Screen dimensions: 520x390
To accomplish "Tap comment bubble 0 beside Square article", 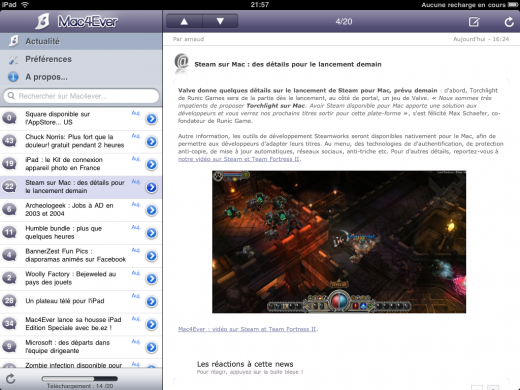I will (9, 118).
